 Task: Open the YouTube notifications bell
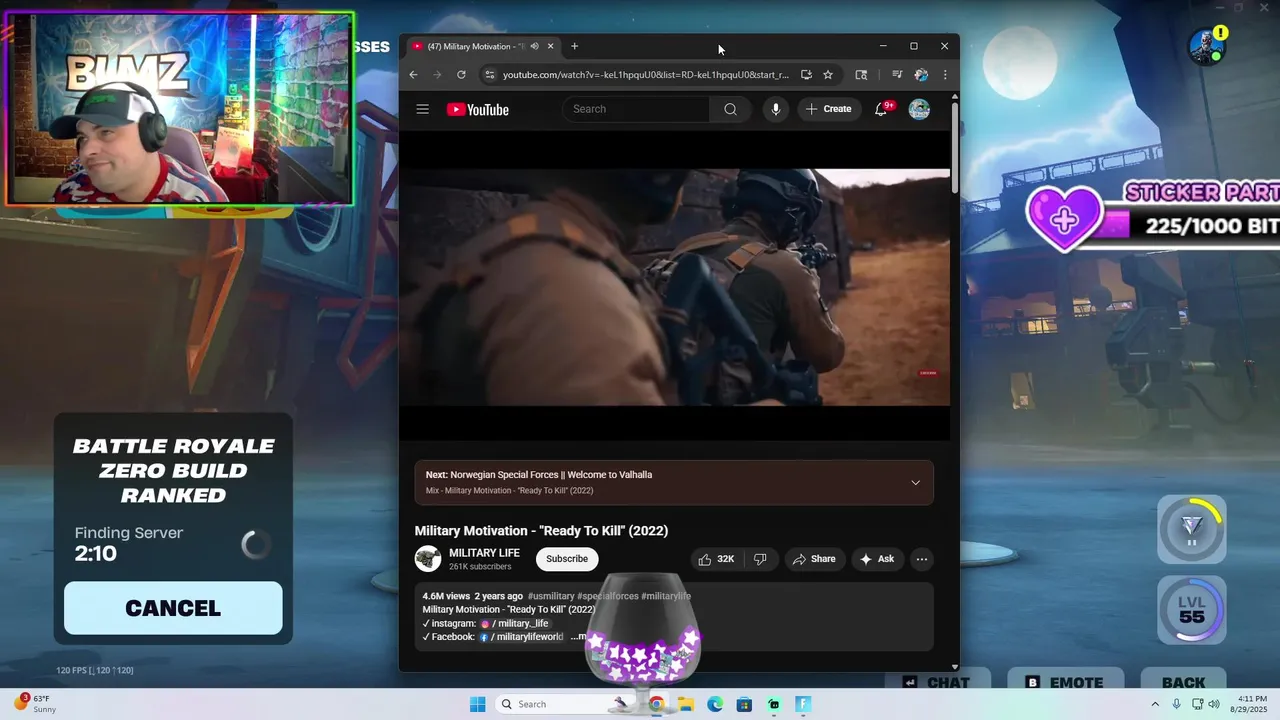[881, 109]
